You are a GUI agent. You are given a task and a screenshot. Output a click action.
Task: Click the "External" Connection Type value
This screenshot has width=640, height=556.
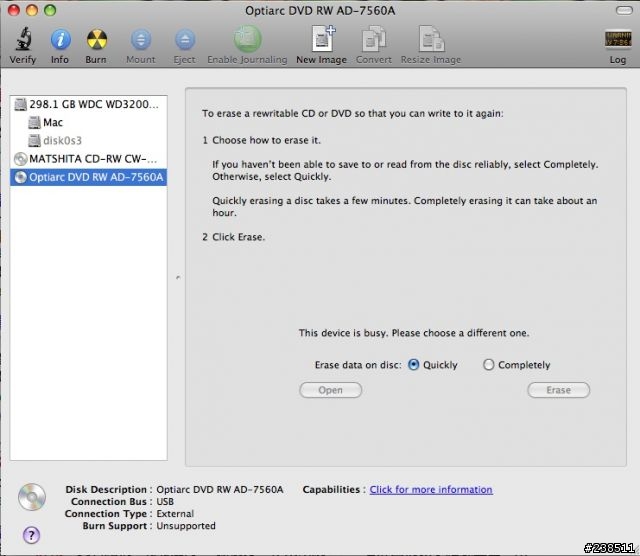click(x=175, y=514)
